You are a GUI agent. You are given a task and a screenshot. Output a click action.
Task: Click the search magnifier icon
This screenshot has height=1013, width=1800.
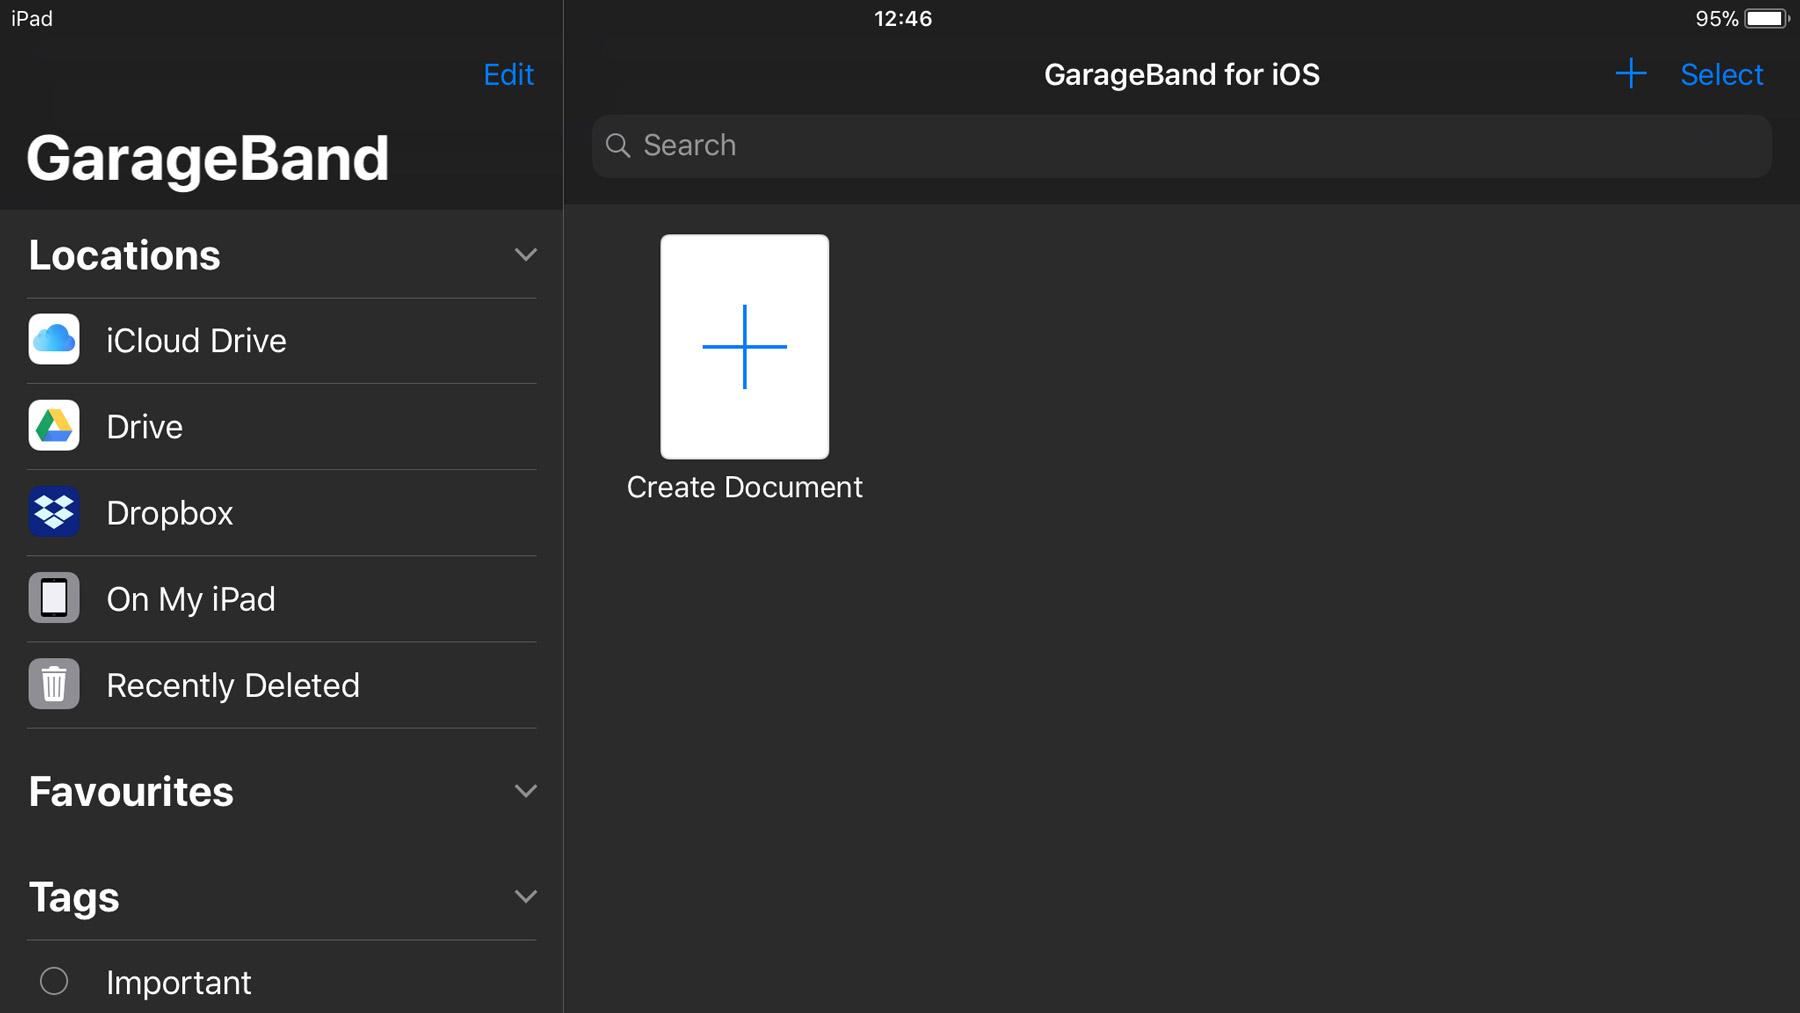point(618,146)
